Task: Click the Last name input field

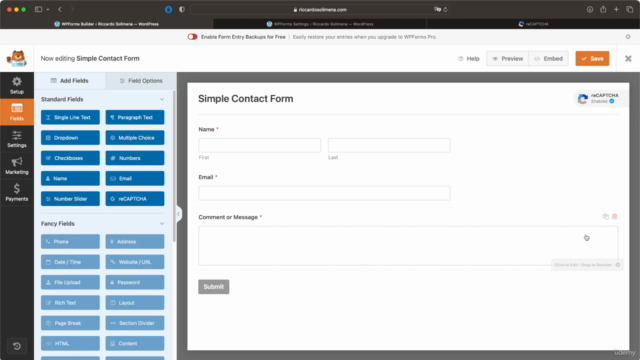Action: [389, 145]
